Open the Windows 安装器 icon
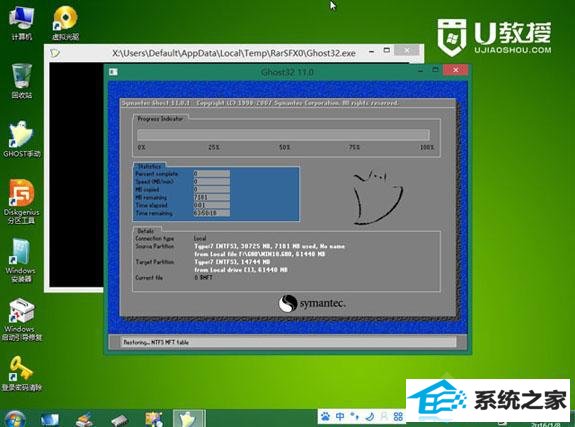 coord(21,260)
